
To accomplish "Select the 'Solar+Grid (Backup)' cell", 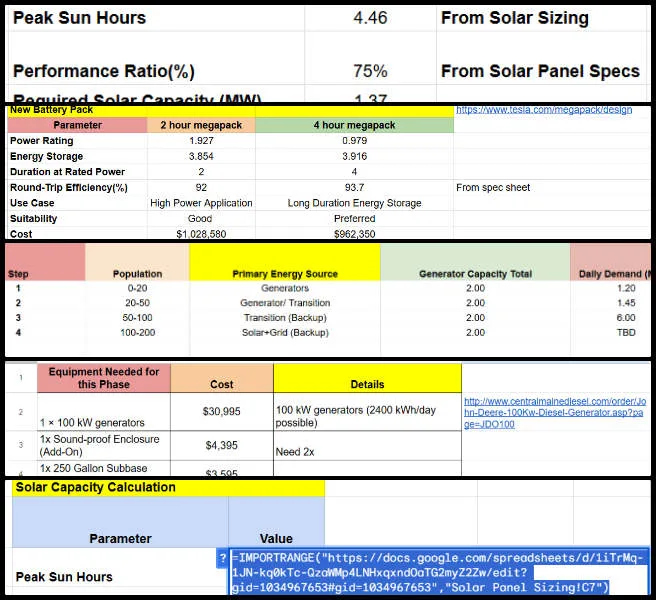I will (285, 333).
